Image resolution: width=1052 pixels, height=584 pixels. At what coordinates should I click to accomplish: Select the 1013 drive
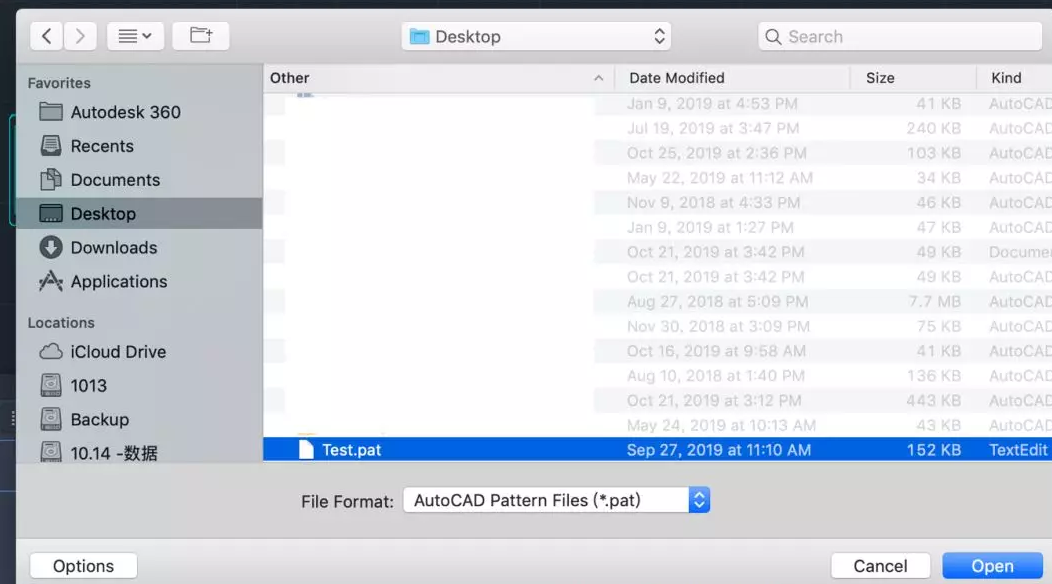[x=139, y=385]
